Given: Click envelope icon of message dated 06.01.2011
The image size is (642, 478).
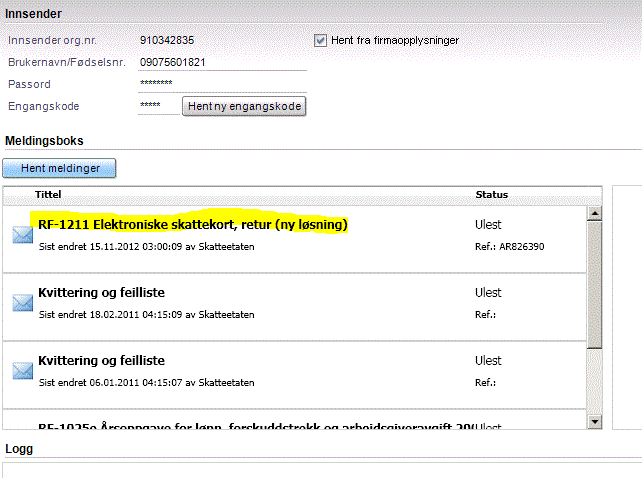Looking at the screenshot, I should coord(23,371).
